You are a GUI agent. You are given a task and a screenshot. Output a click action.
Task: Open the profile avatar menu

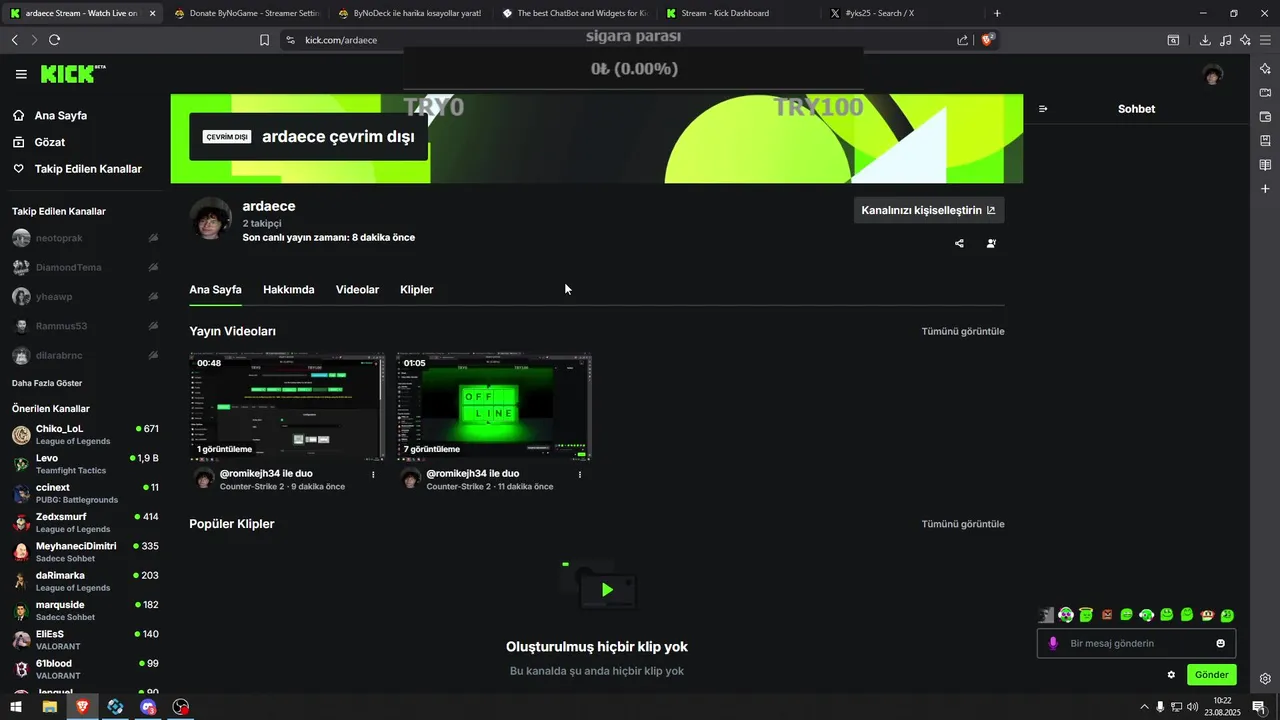[1213, 74]
